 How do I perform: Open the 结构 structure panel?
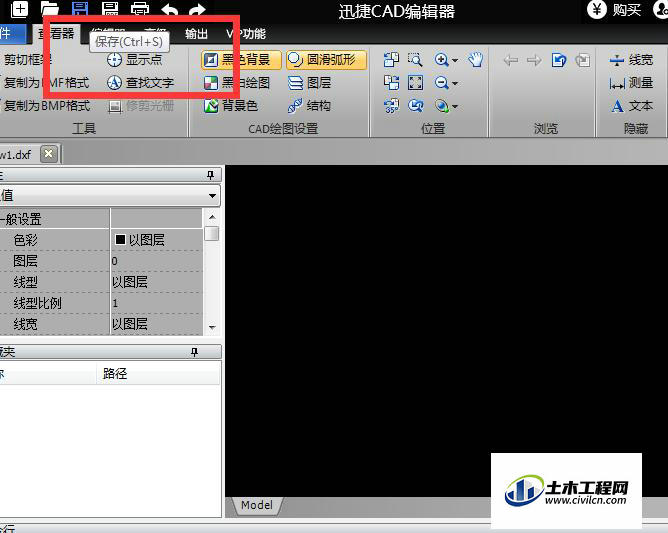coord(309,105)
